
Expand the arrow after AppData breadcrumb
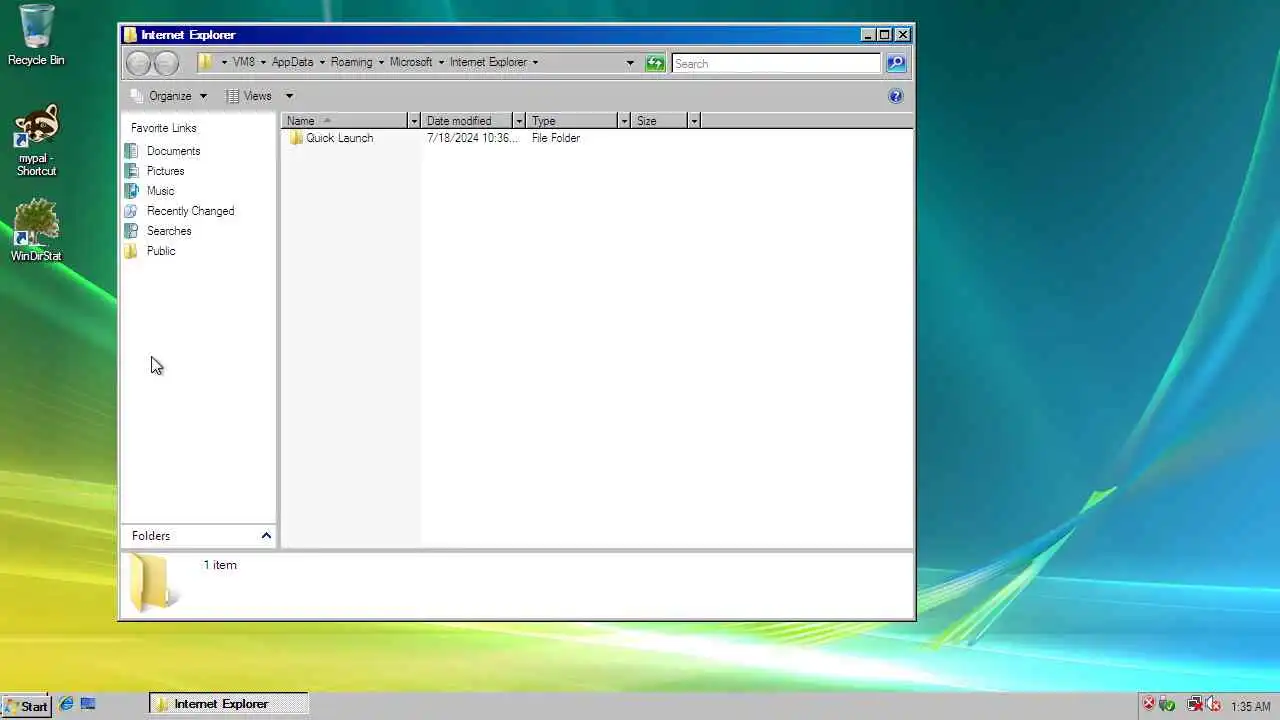tap(322, 62)
